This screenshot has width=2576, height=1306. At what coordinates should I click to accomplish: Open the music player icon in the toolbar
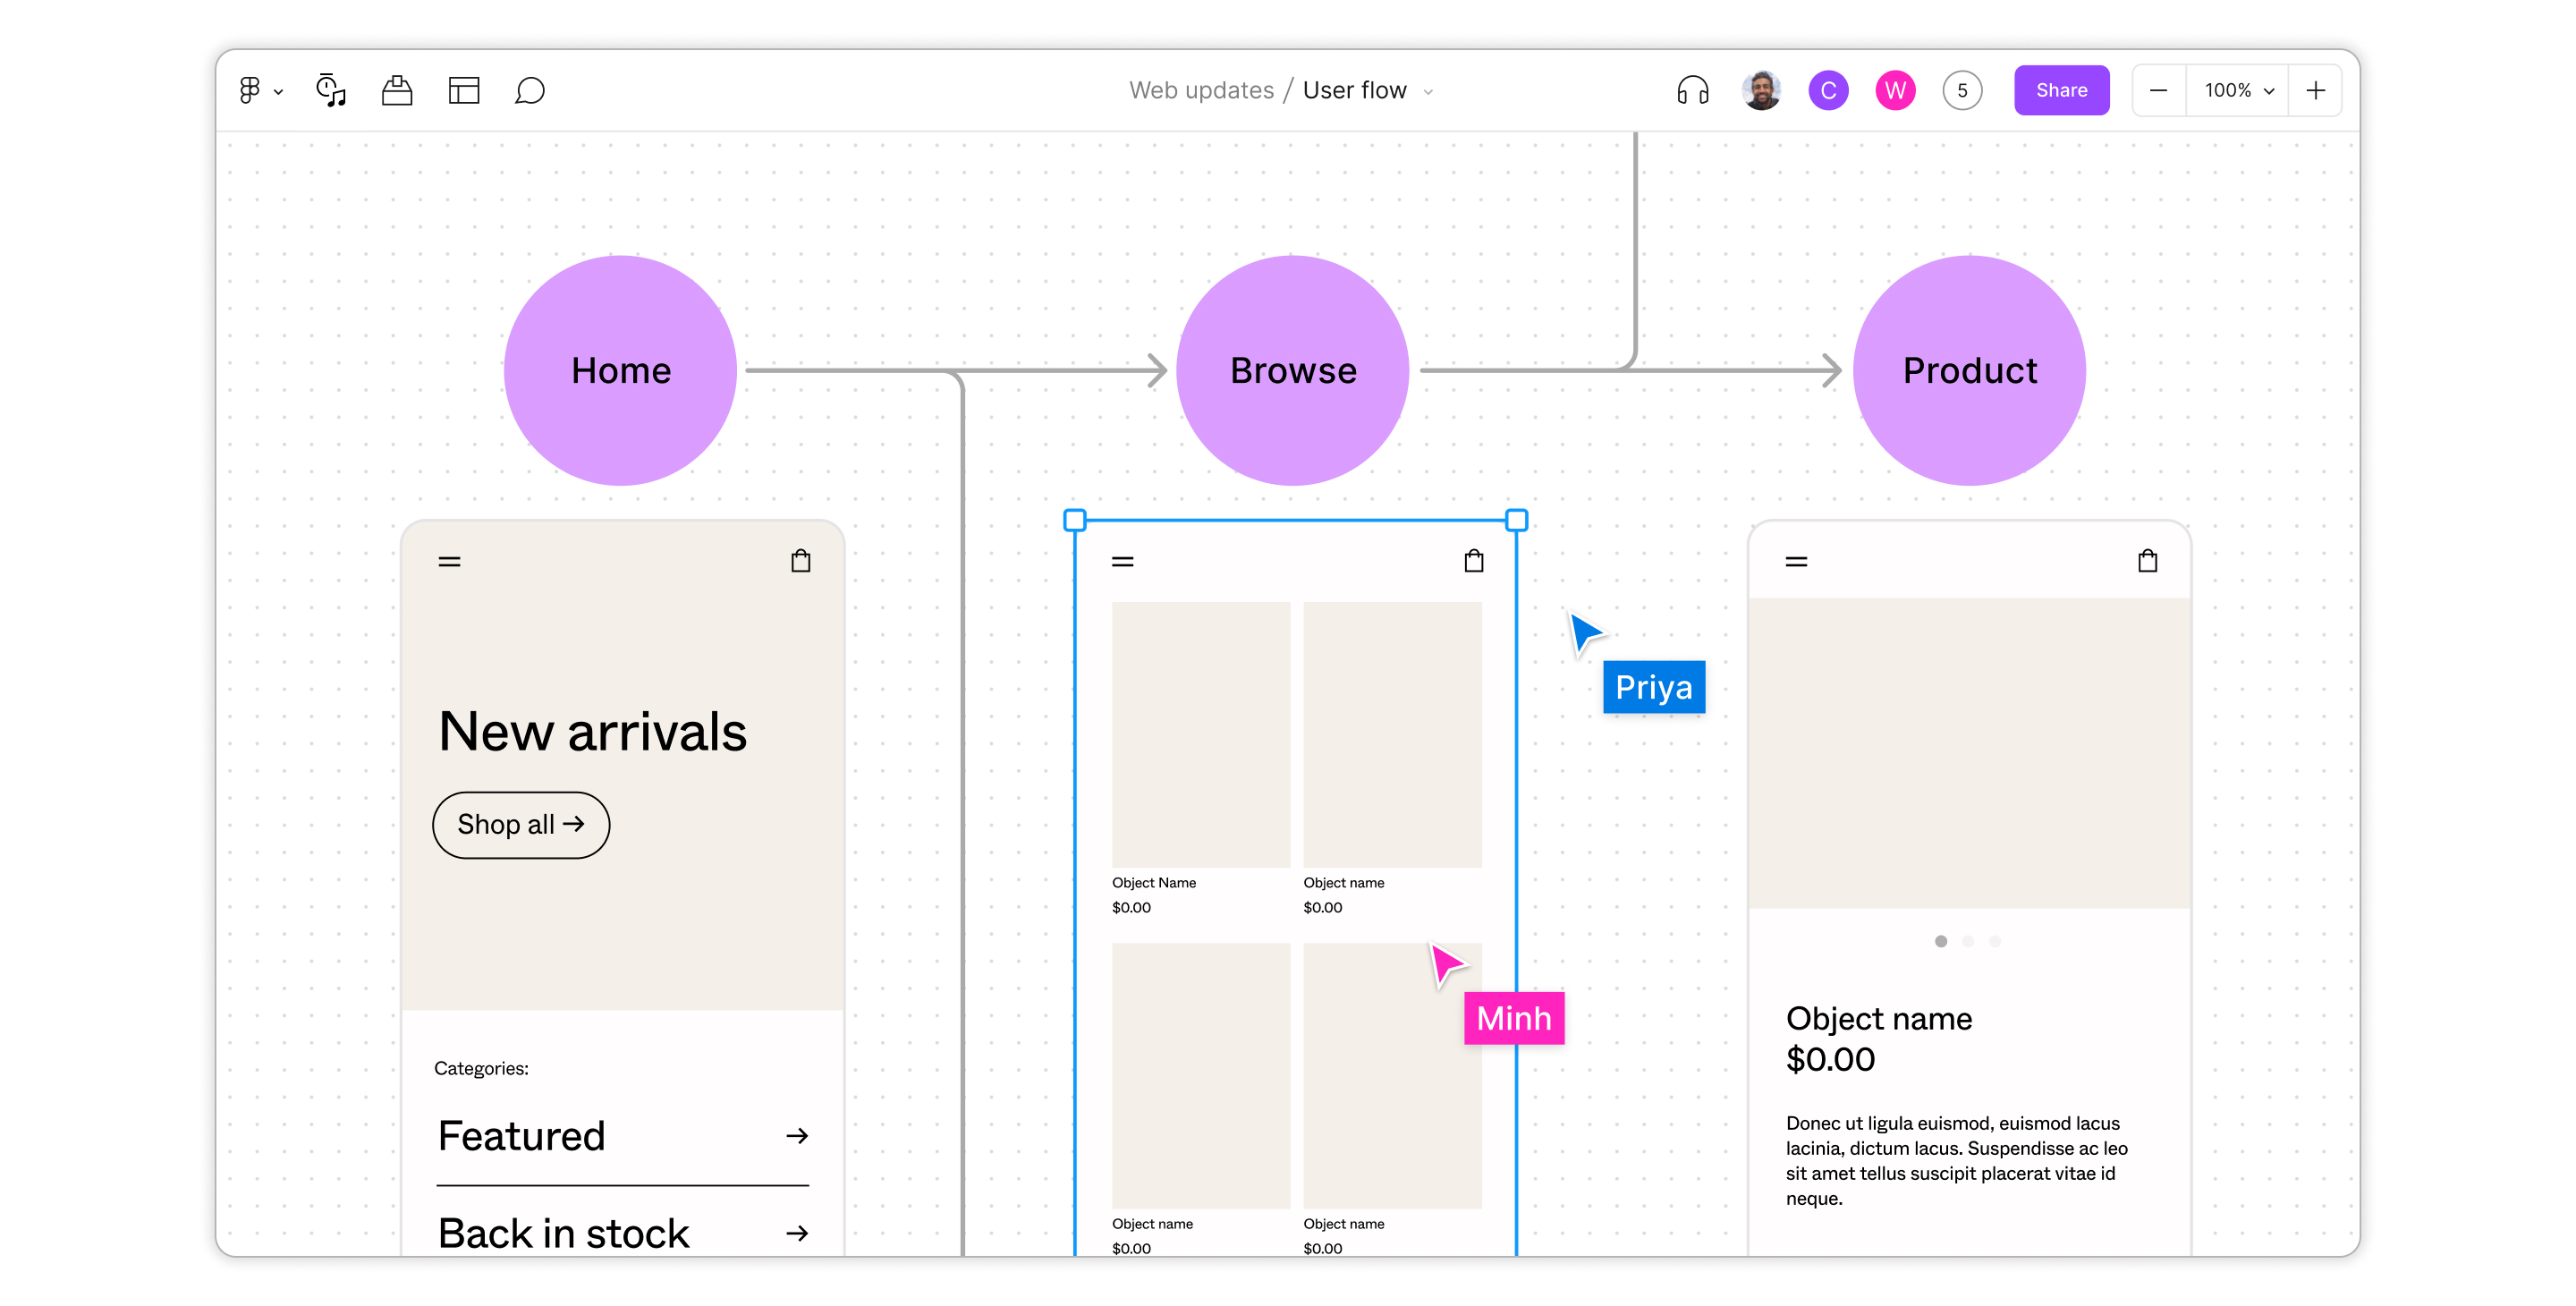point(330,90)
